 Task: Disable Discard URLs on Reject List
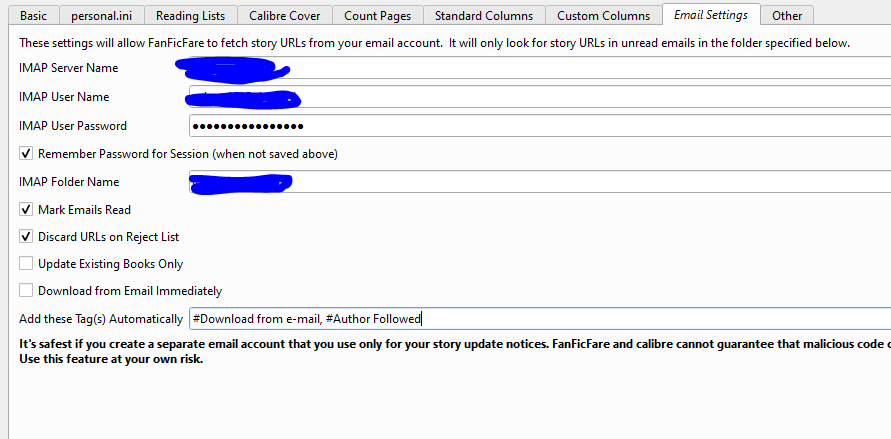26,237
